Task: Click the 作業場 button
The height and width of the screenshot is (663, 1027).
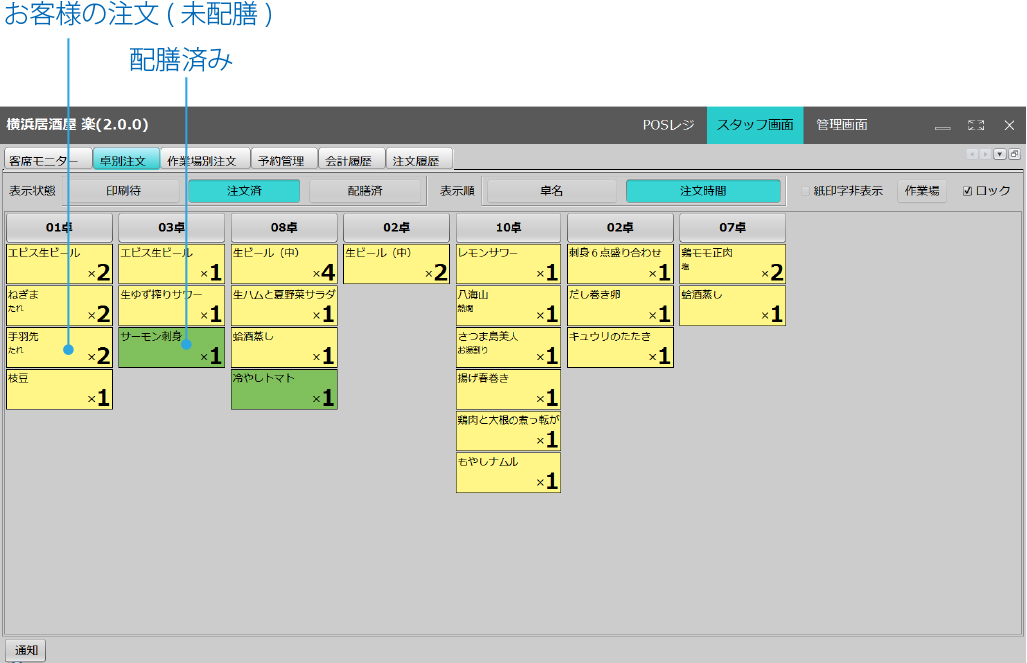Action: coord(921,191)
